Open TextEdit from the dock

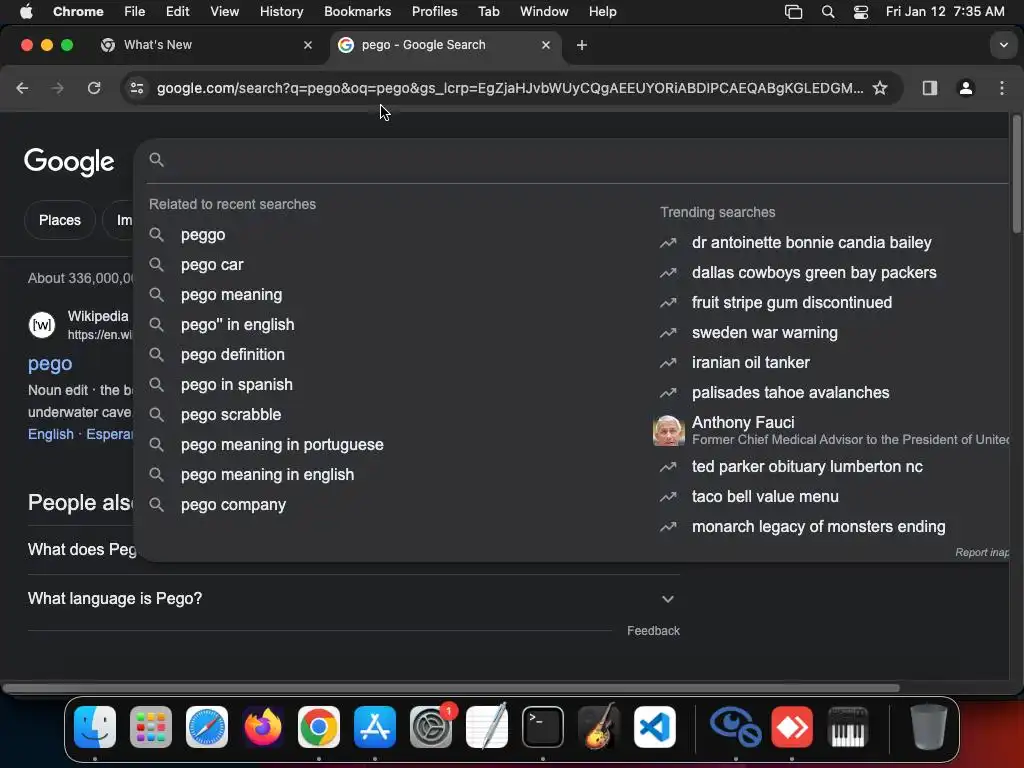487,727
